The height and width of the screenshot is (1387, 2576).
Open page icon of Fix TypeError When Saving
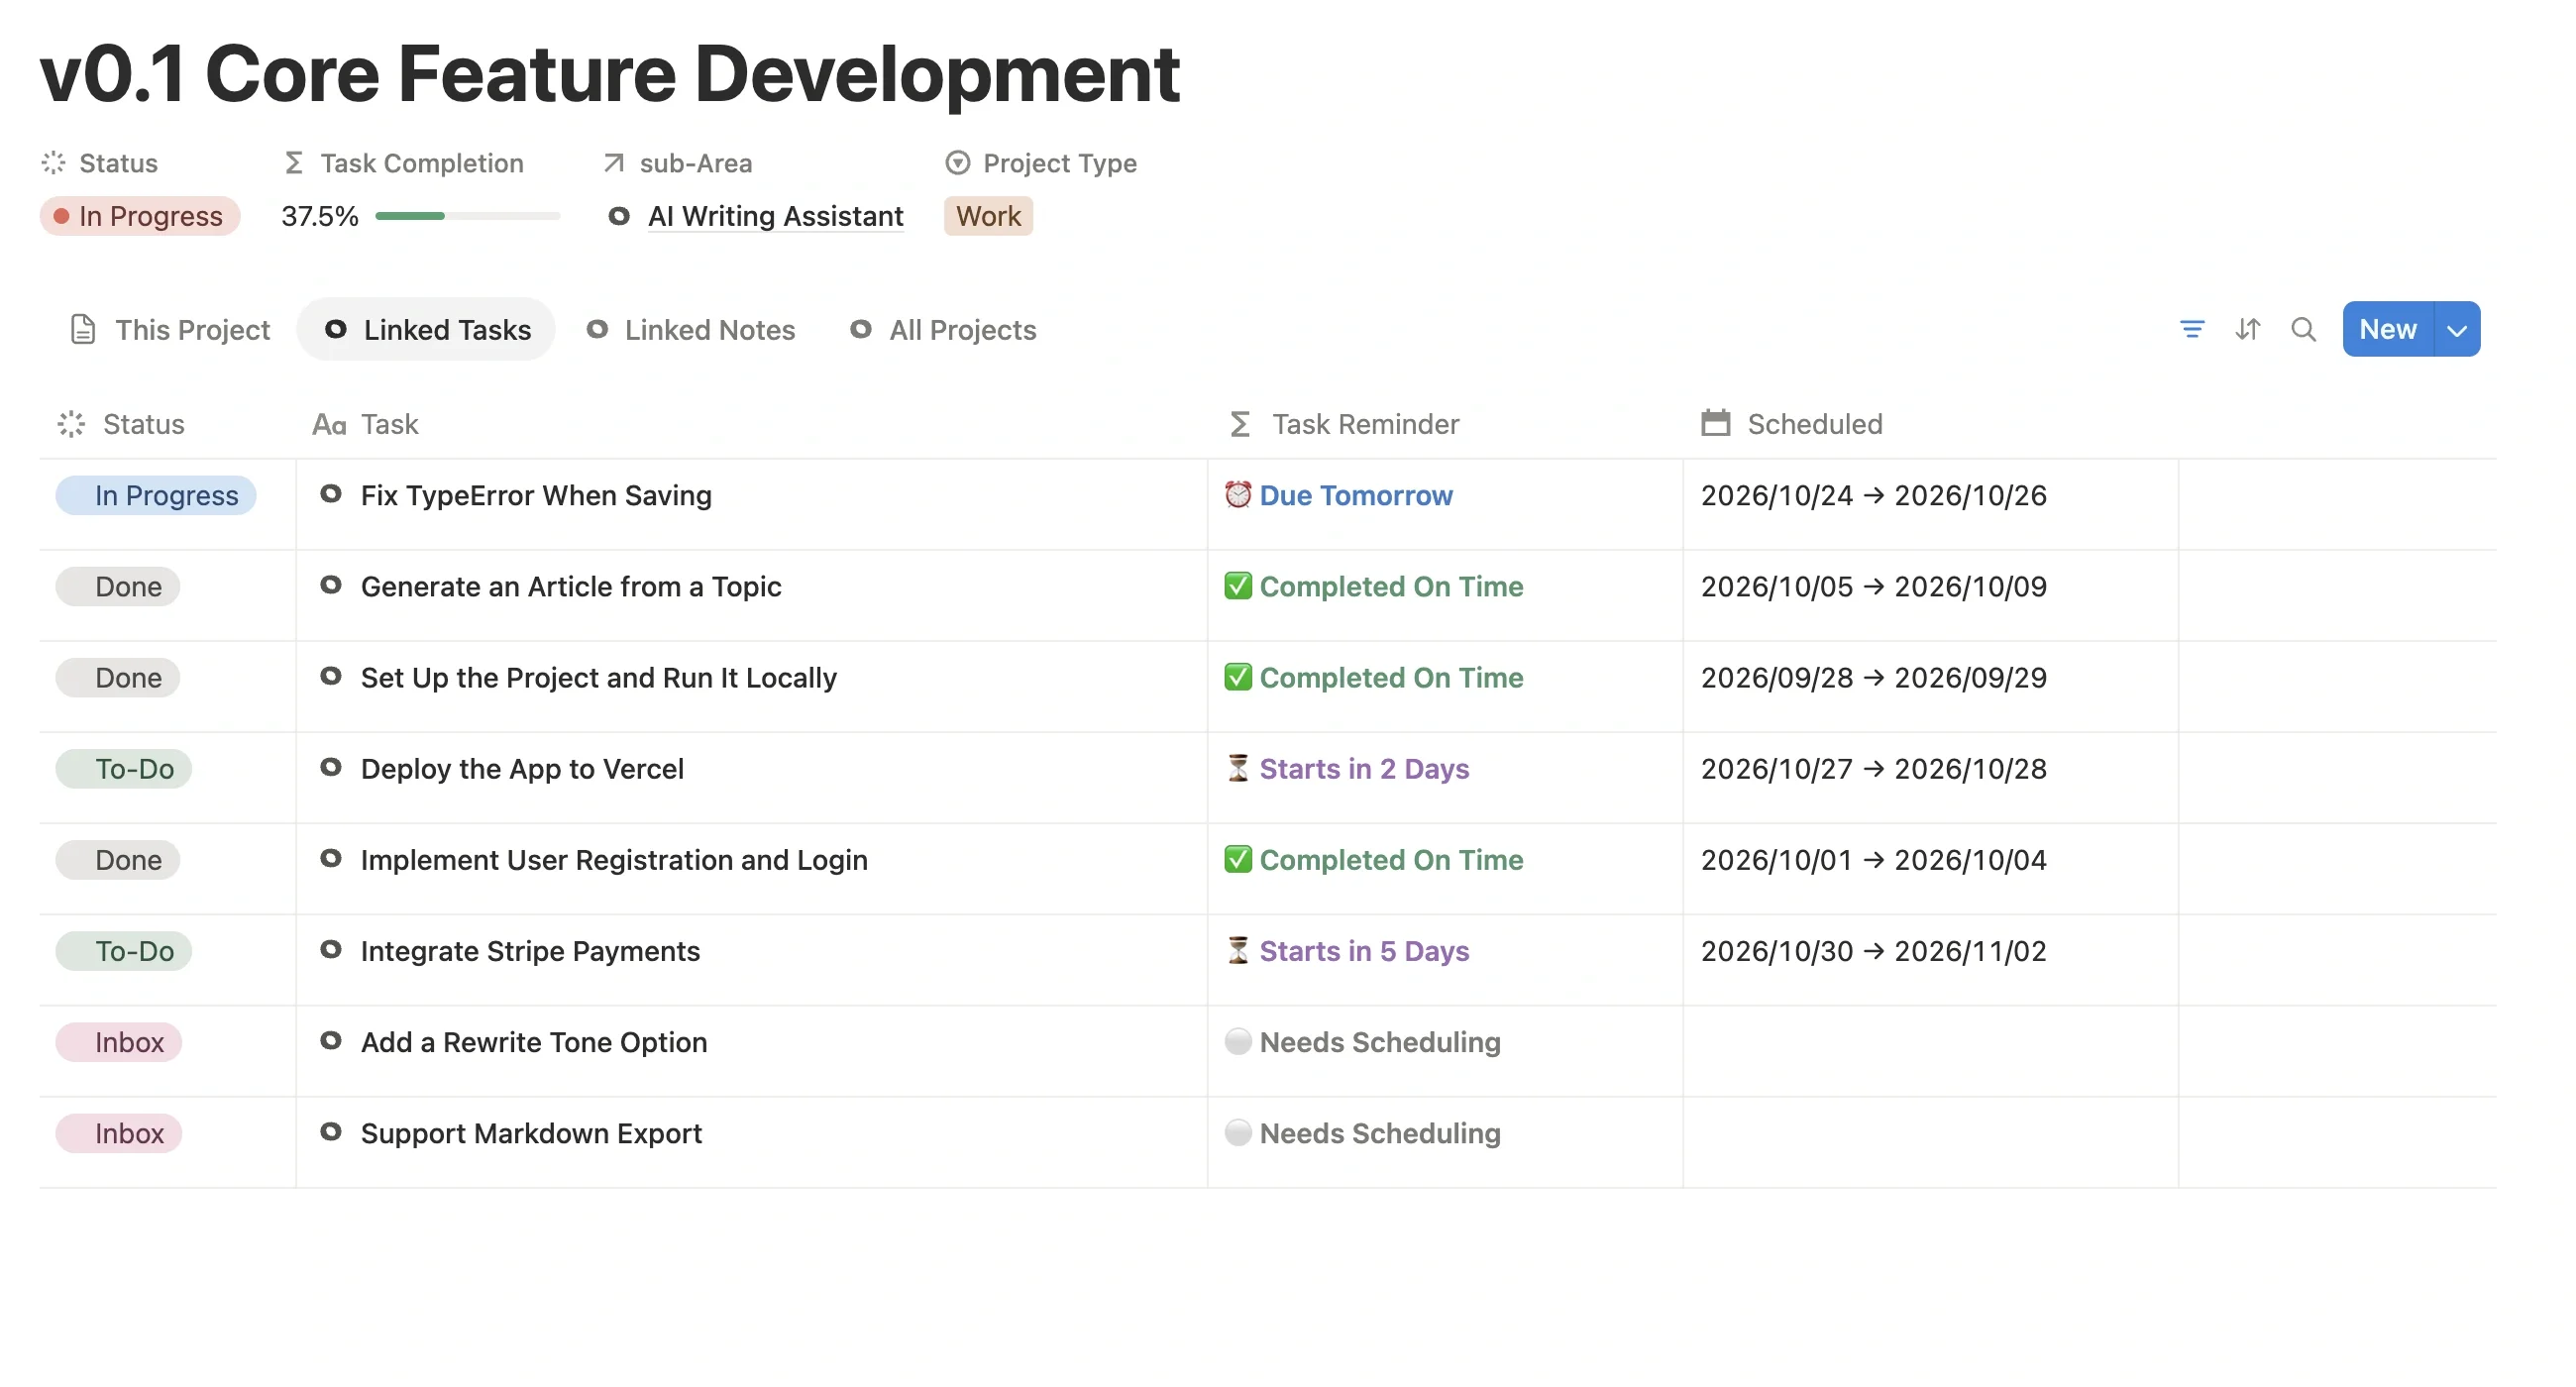pos(331,494)
